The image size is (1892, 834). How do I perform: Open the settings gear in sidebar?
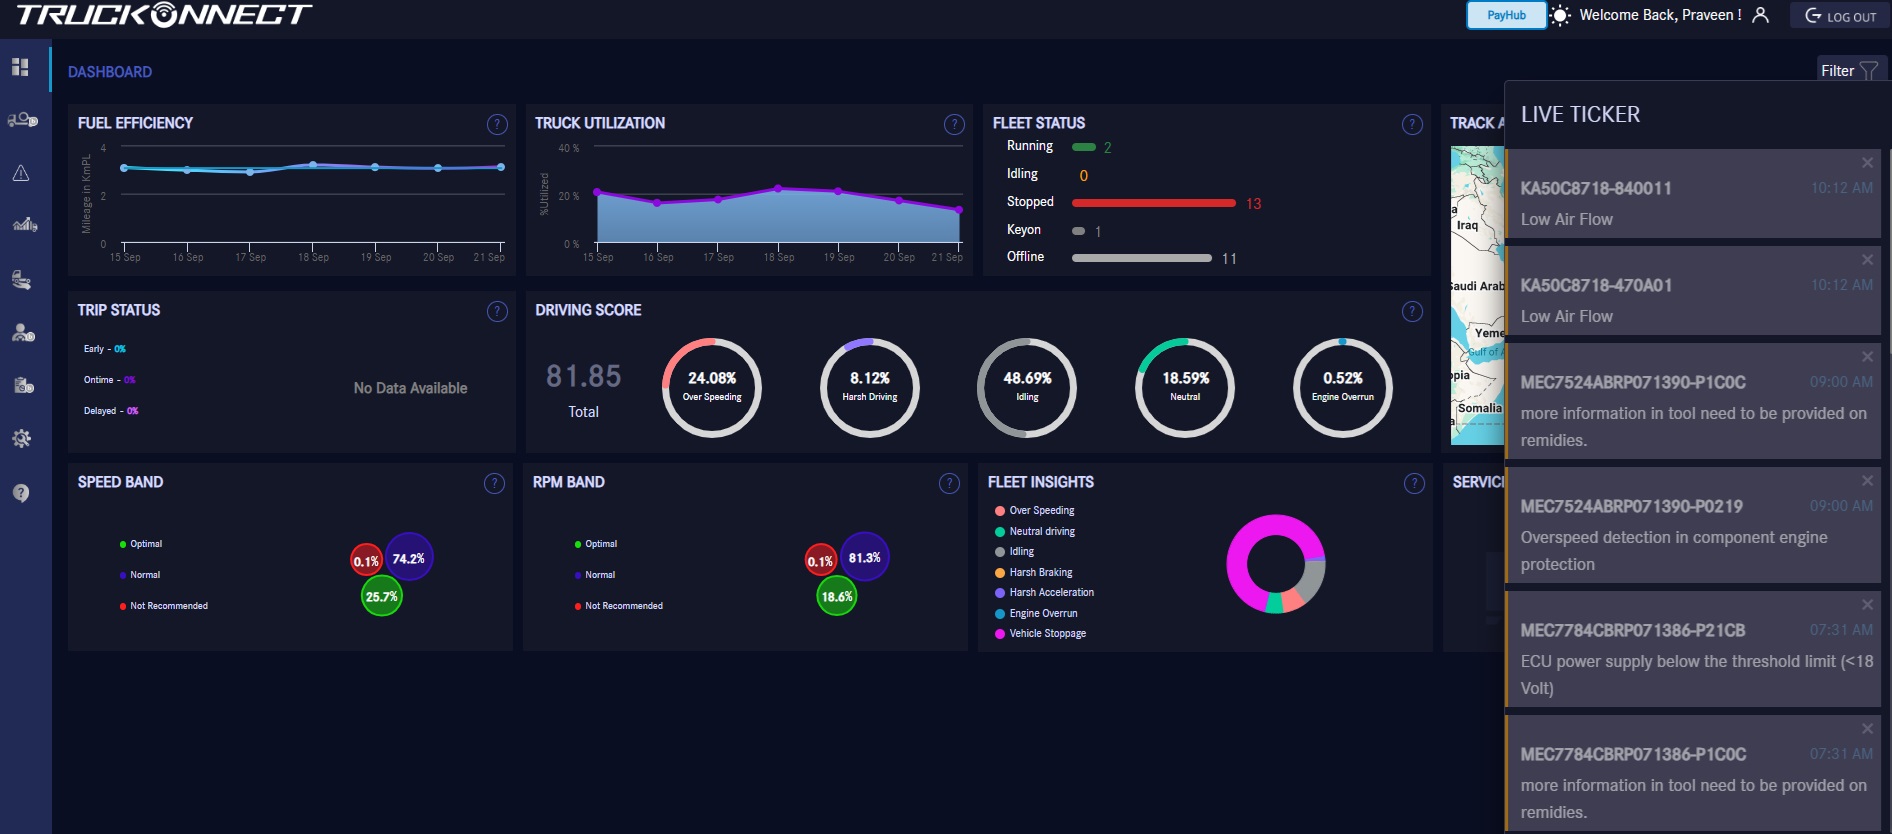(21, 438)
